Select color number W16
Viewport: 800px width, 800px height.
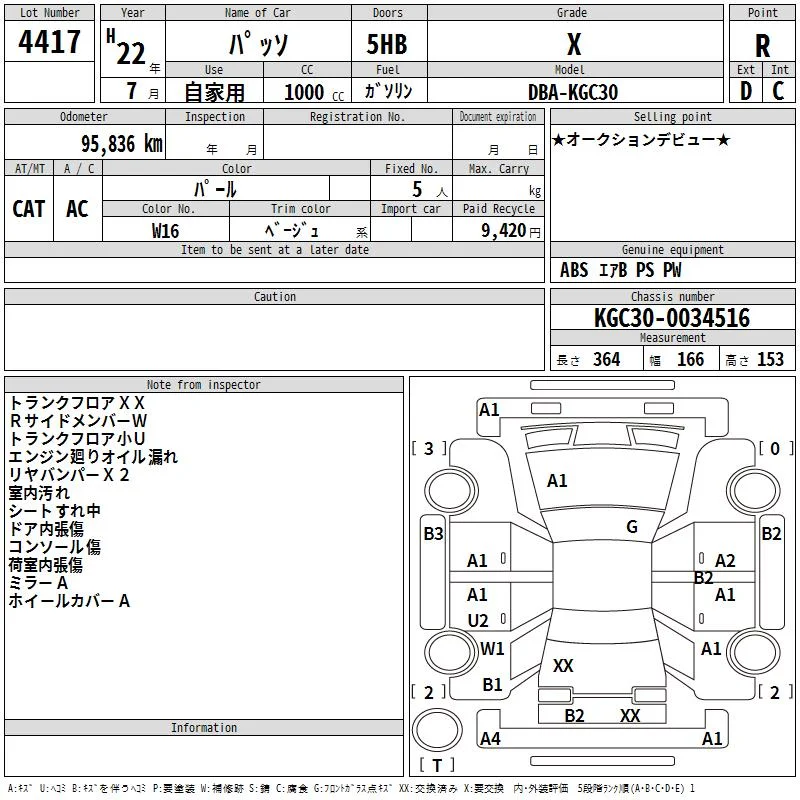166,231
